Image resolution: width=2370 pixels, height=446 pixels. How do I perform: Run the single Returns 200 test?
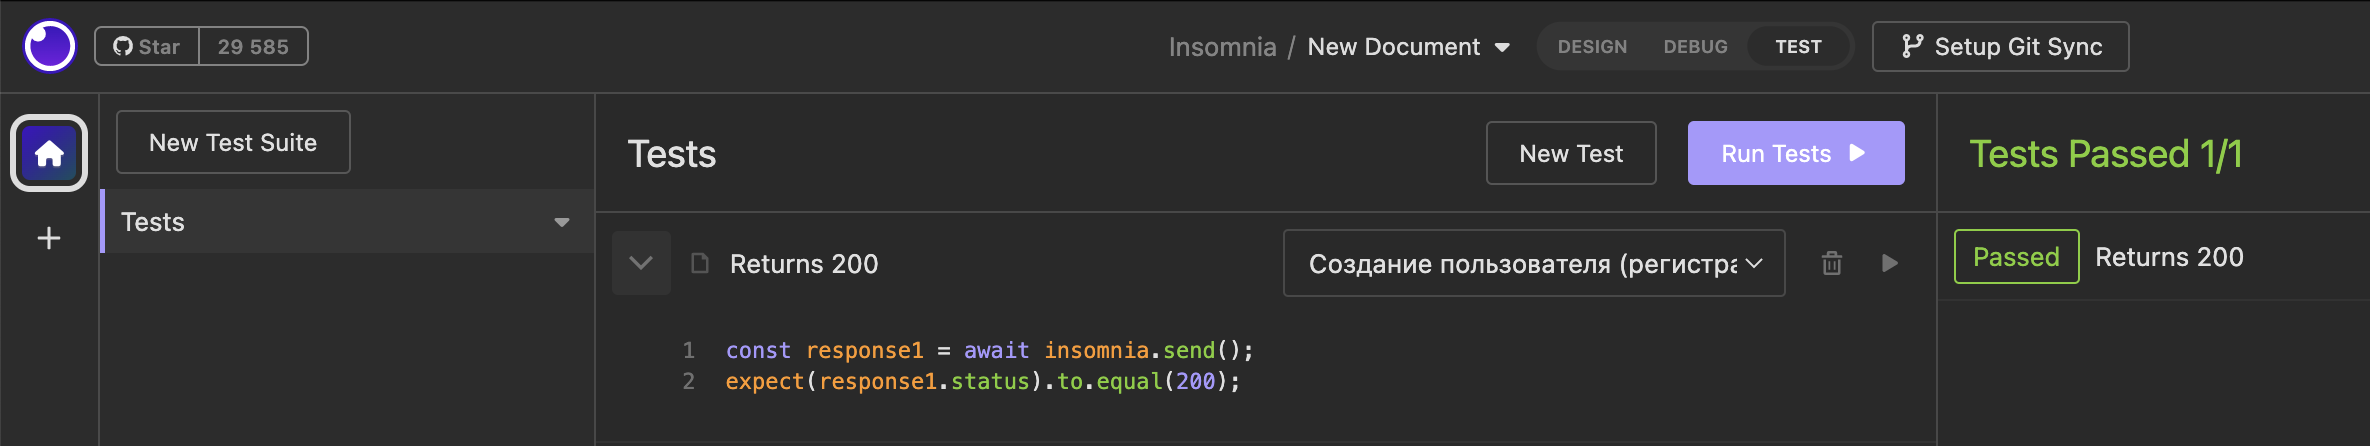click(1889, 263)
